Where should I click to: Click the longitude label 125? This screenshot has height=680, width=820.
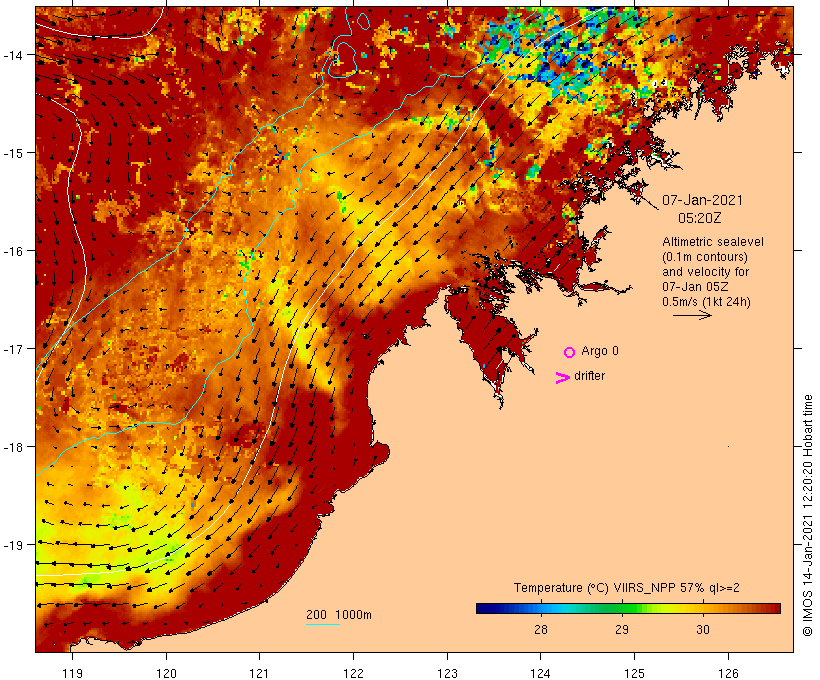pos(634,673)
